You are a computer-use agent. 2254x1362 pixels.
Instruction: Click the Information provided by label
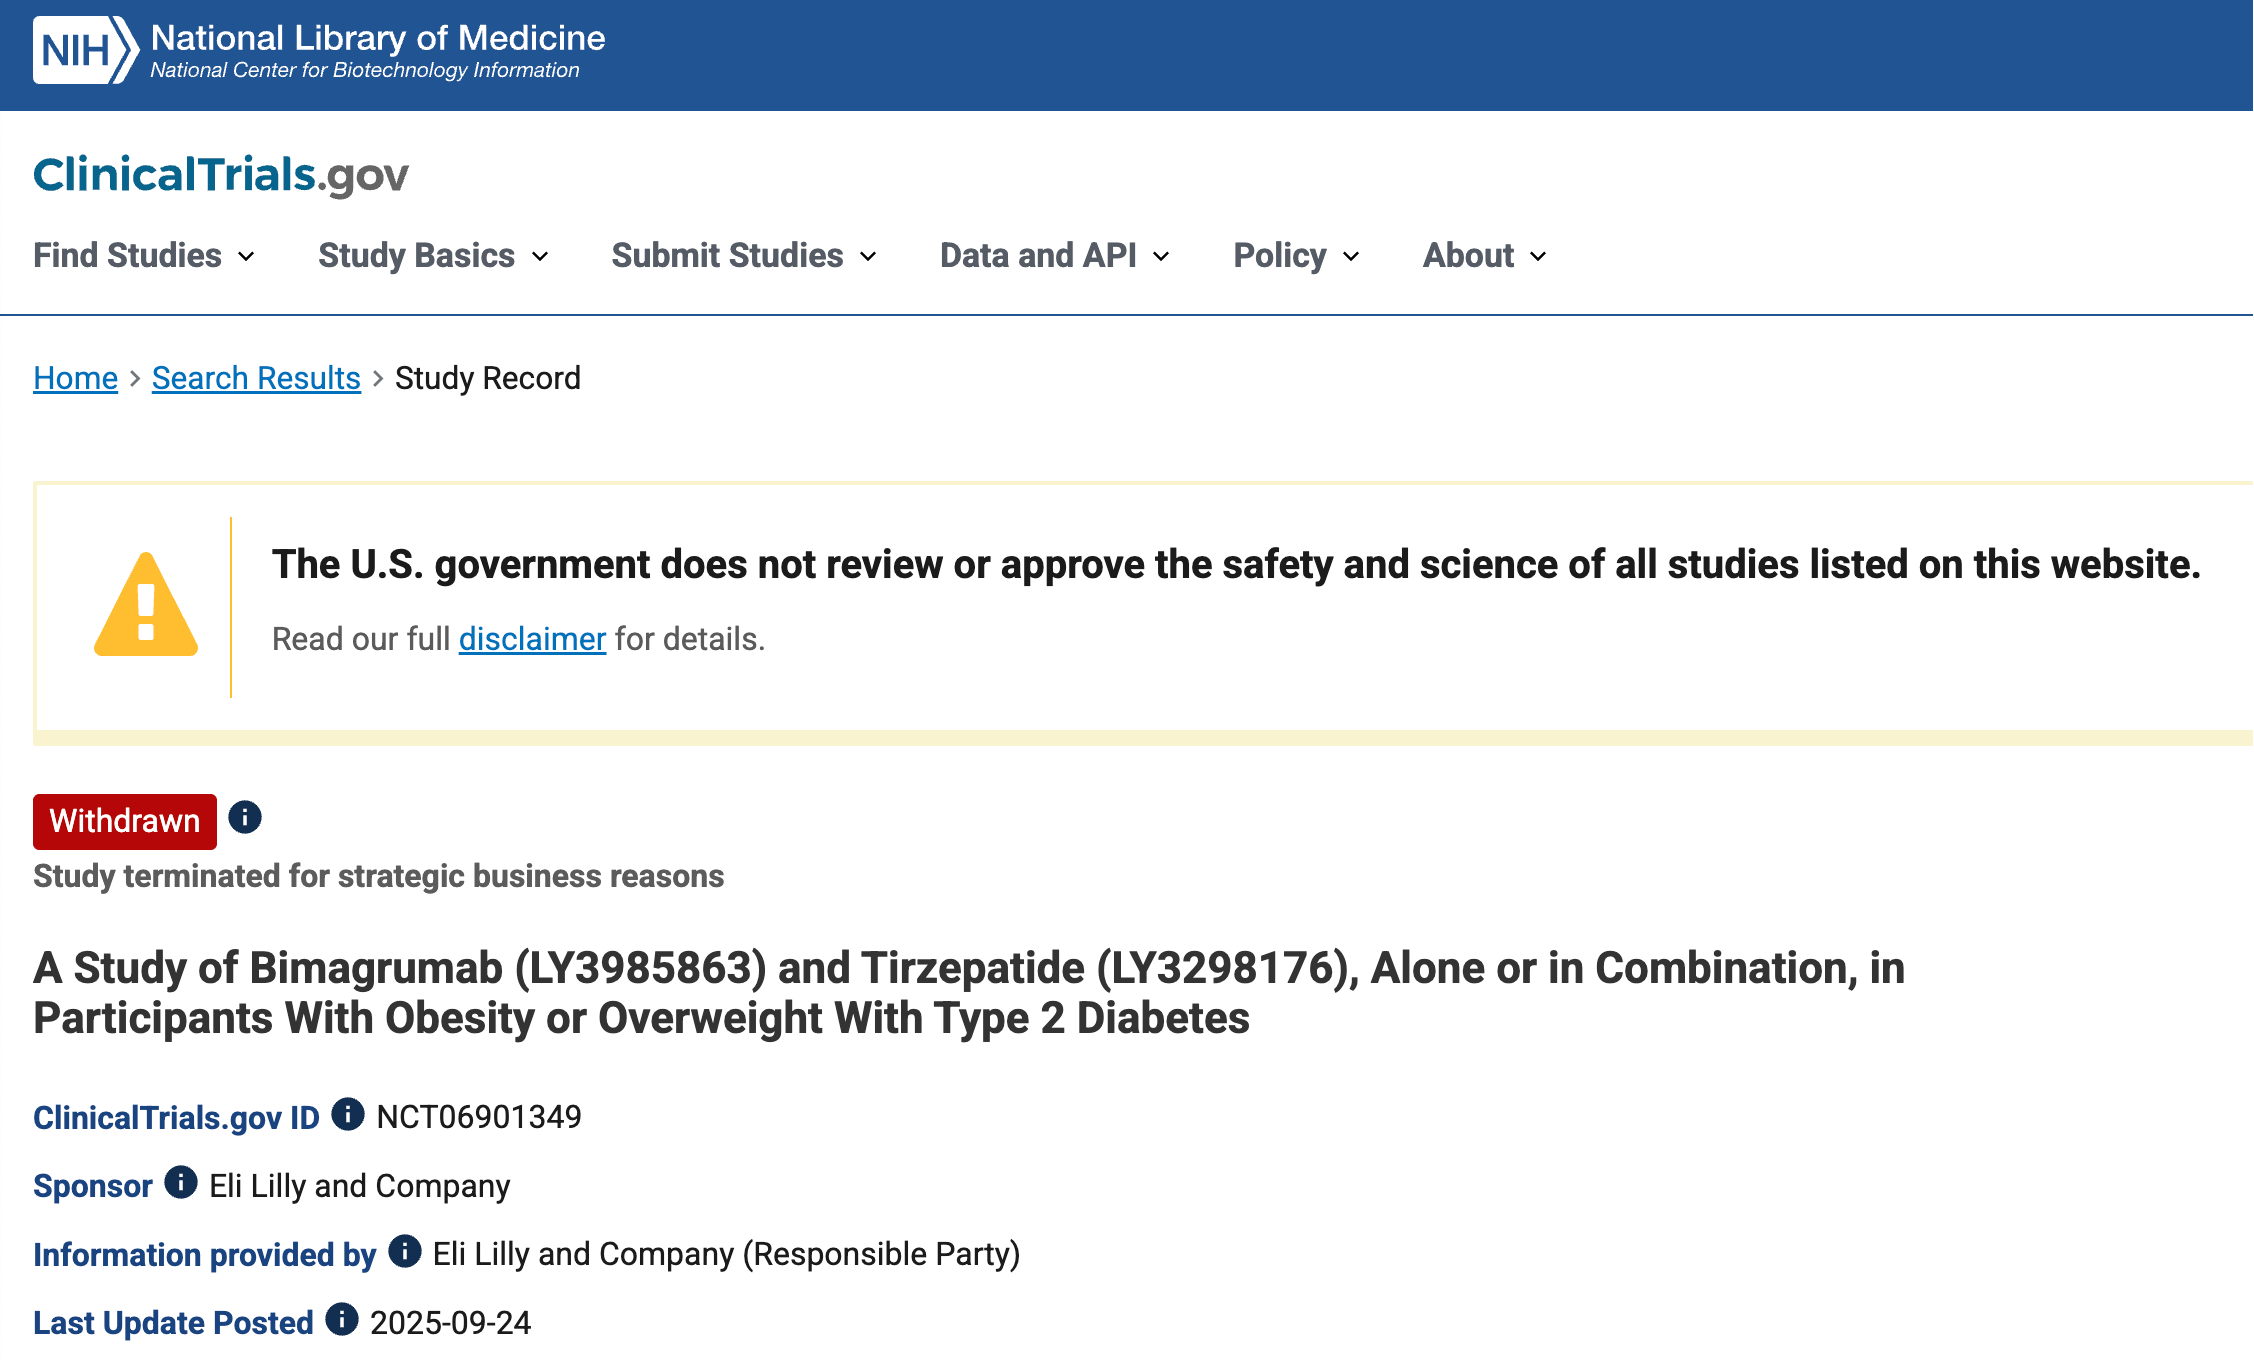pyautogui.click(x=205, y=1254)
